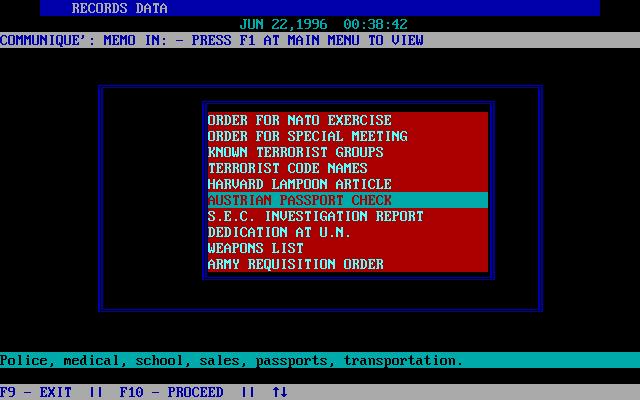Open HARVARD LAMPOON ARTICLE record
Screen dimensions: 640x400
tap(348, 184)
